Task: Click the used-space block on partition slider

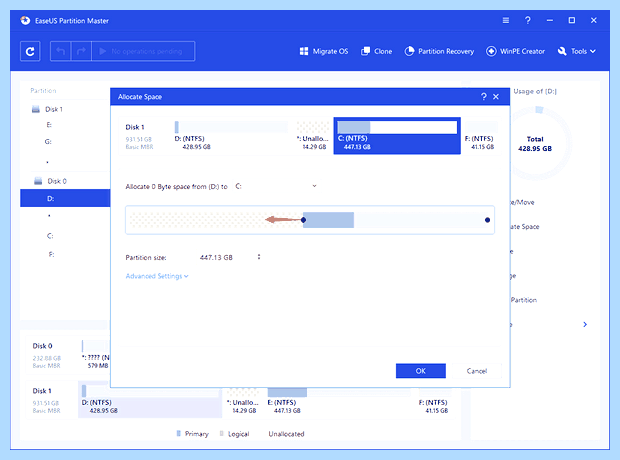Action: (x=329, y=220)
